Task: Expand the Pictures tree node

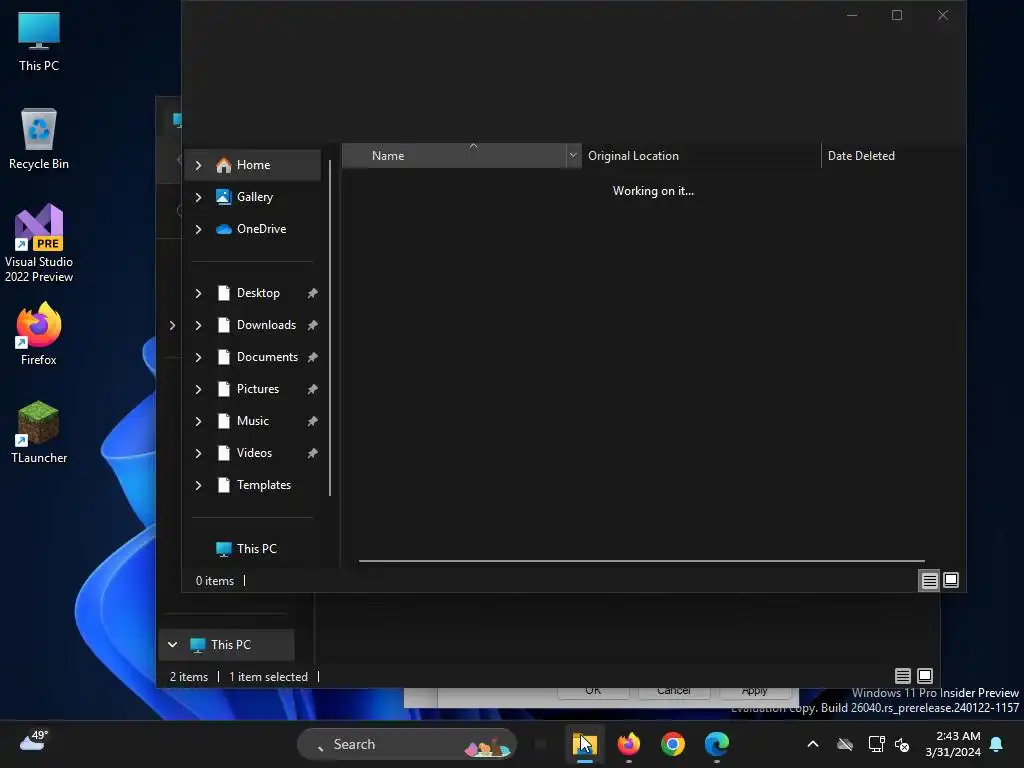Action: coord(199,389)
